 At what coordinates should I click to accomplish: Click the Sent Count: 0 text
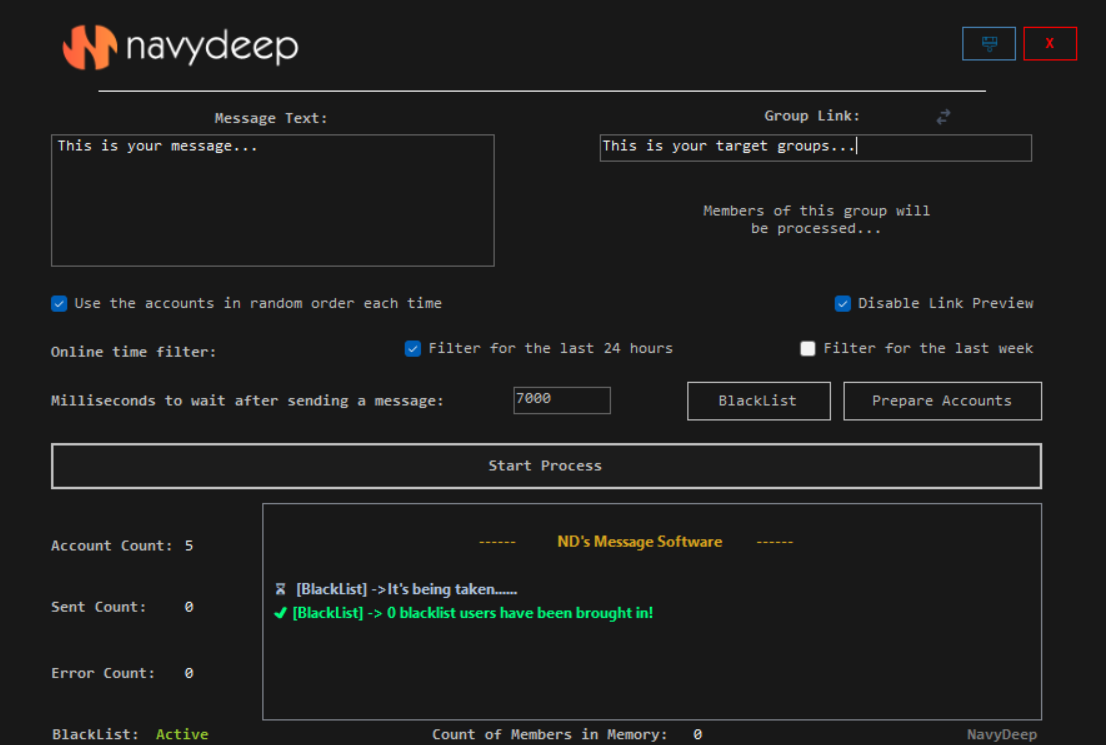click(x=122, y=607)
